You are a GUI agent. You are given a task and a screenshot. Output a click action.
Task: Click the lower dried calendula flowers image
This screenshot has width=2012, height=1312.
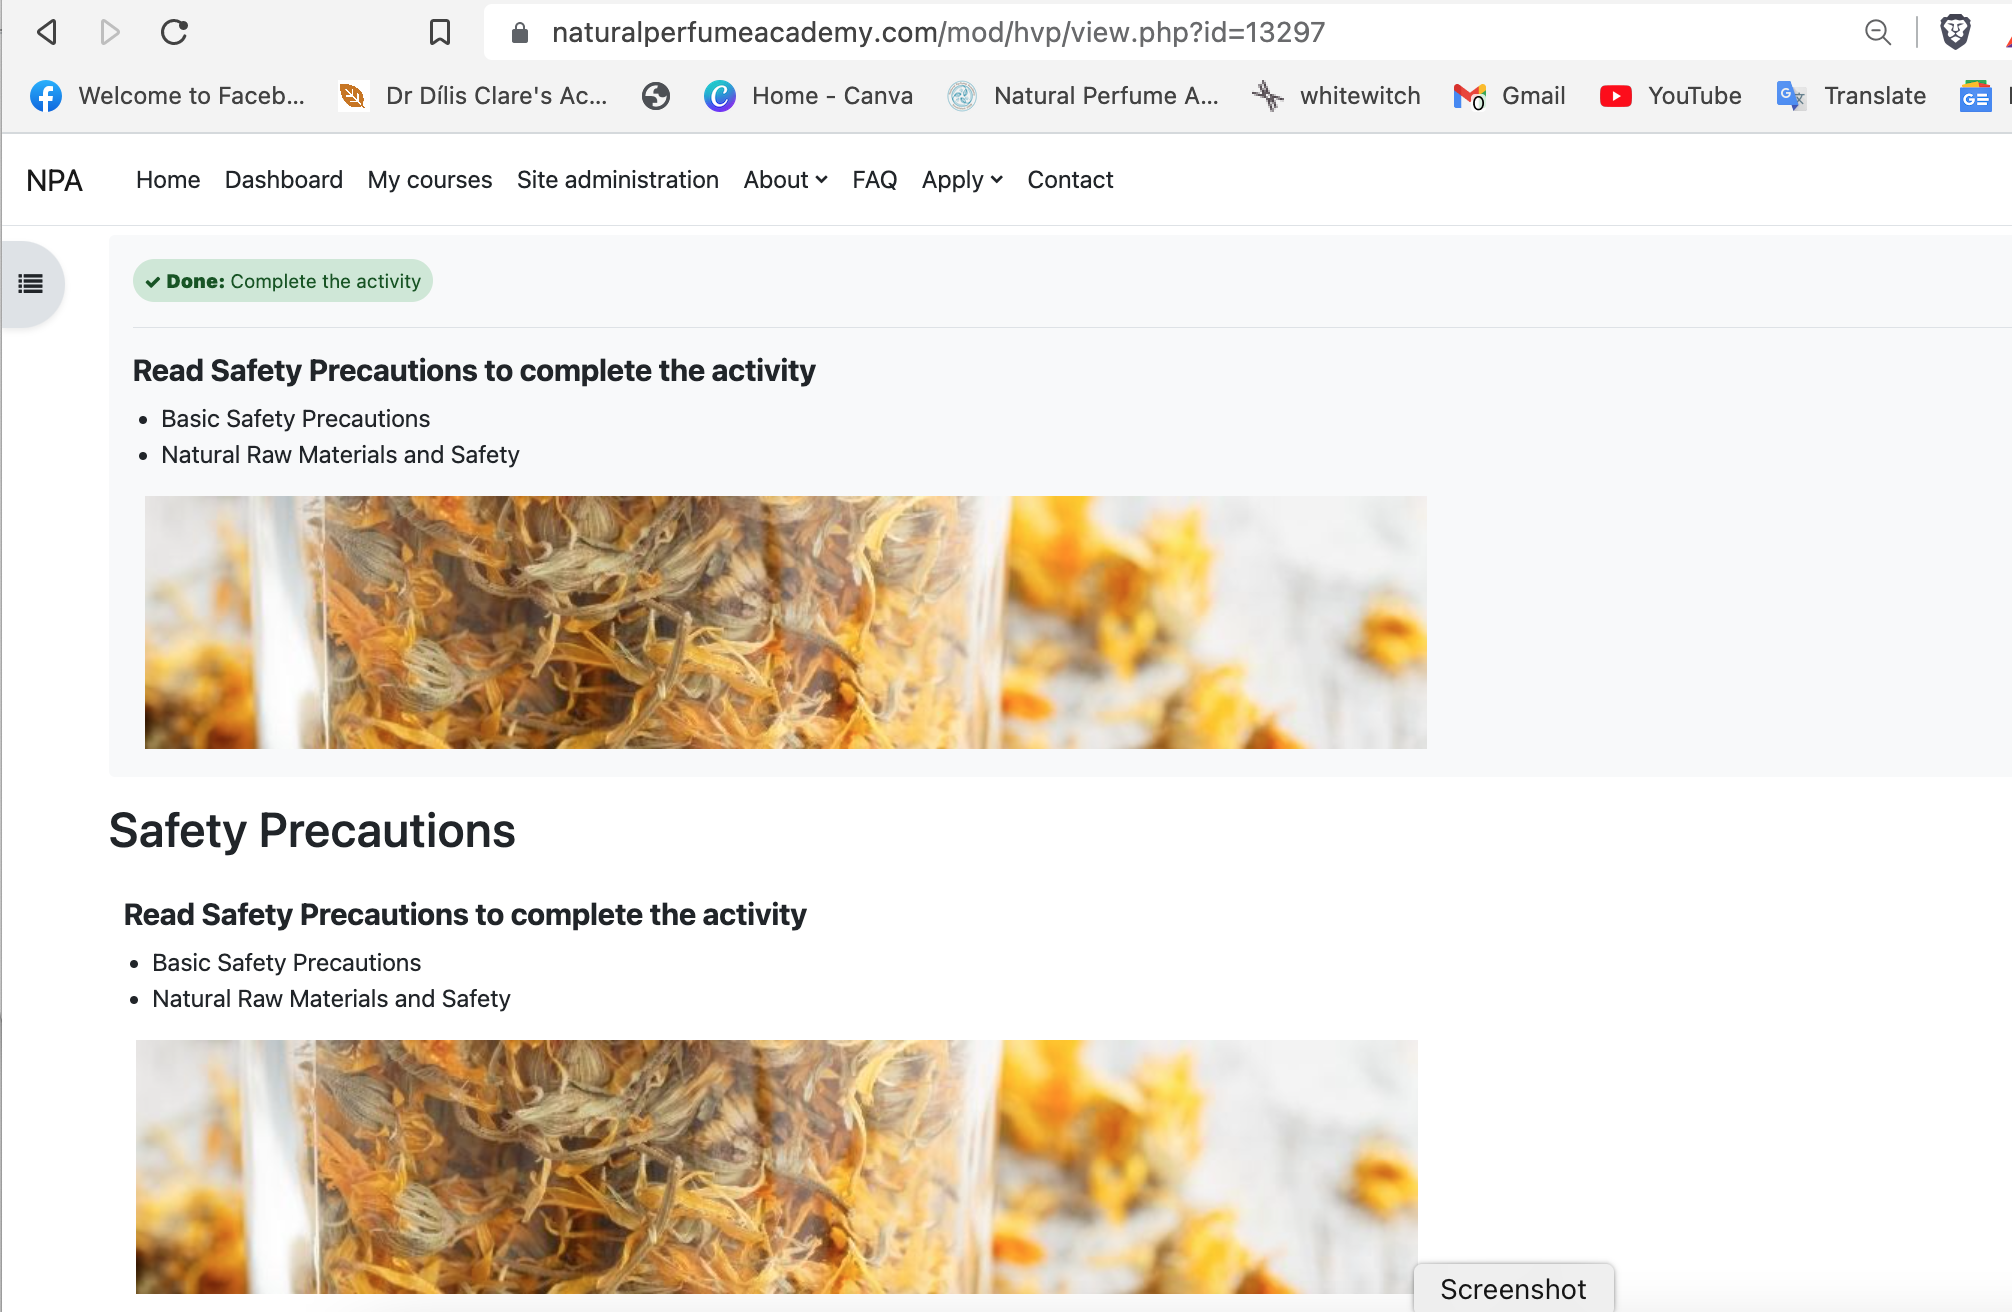coord(777,1166)
